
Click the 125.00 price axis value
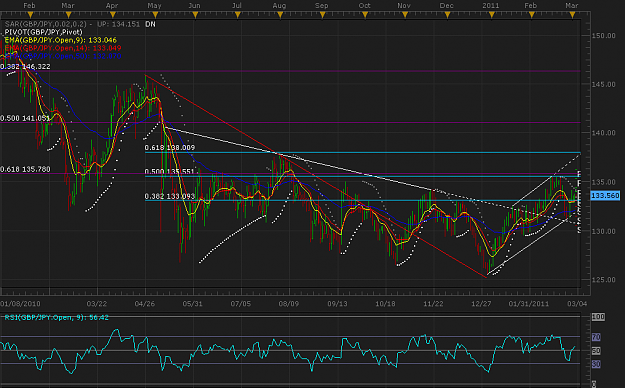[603, 280]
